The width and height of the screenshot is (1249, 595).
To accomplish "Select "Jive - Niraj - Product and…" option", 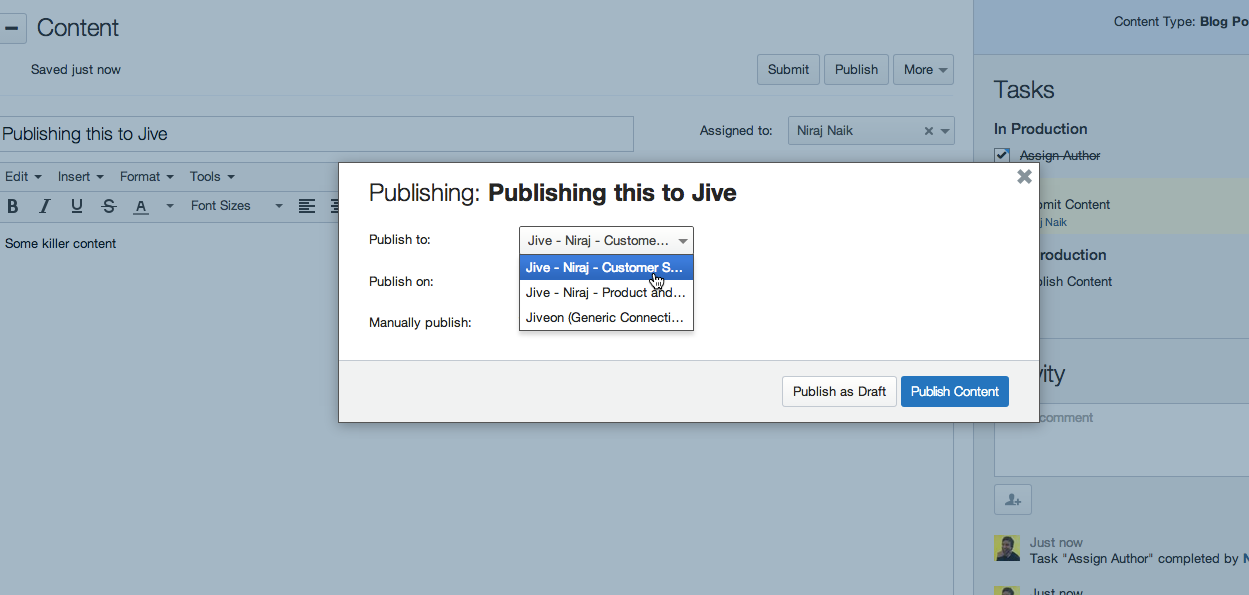I will (606, 293).
